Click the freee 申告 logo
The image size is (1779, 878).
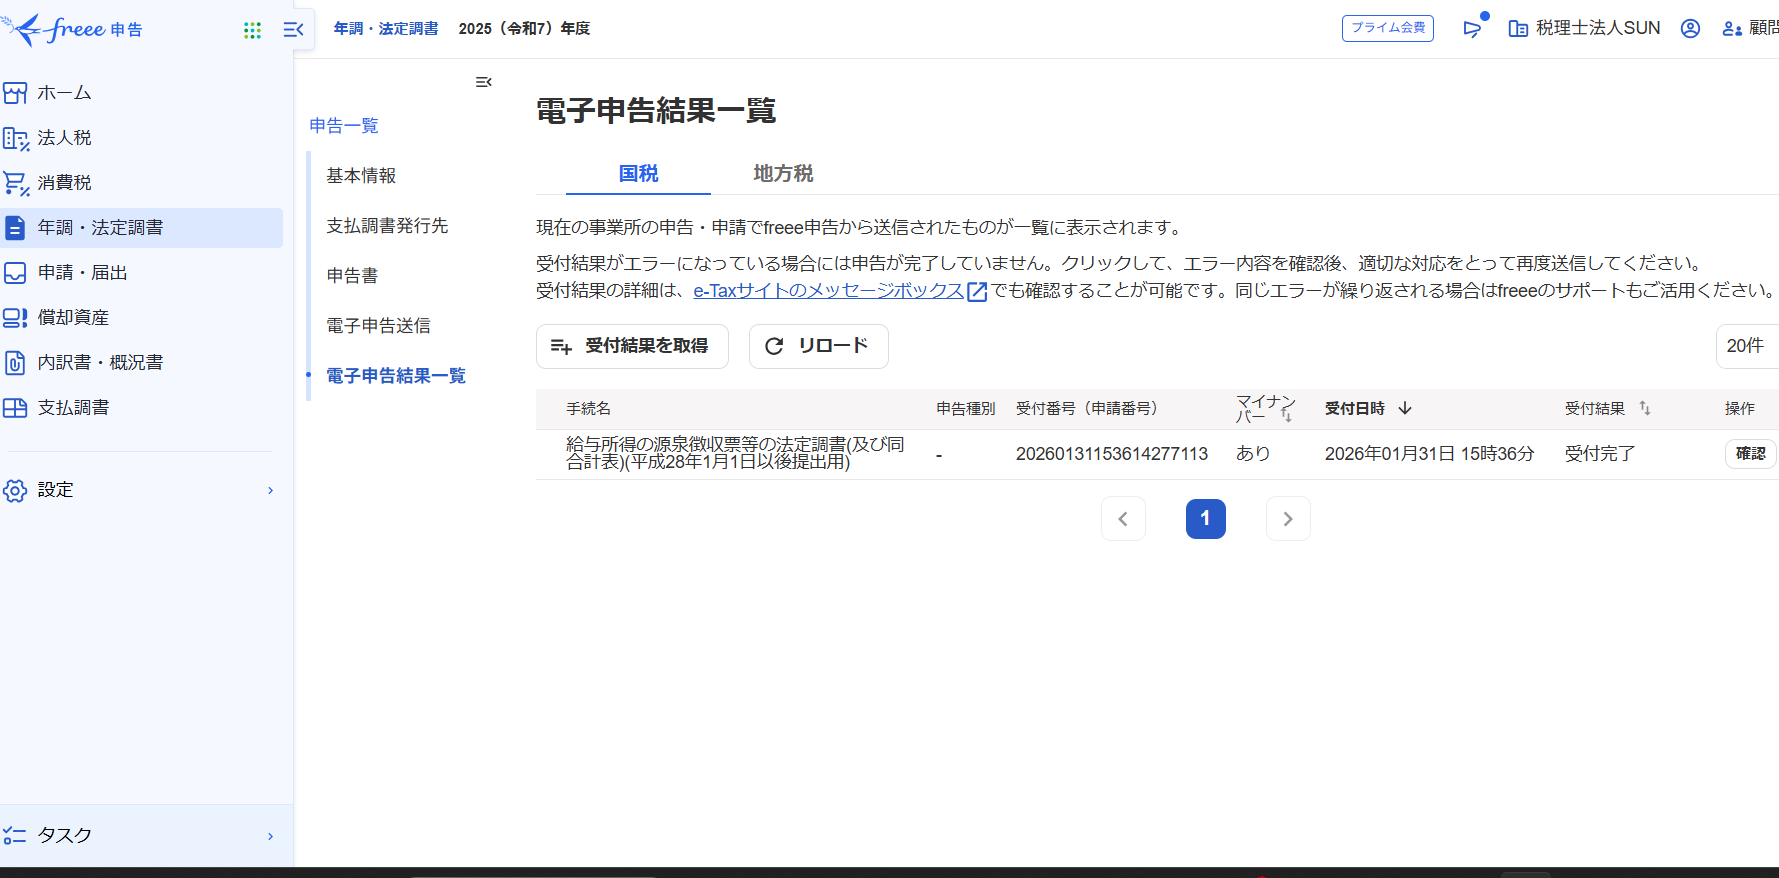(x=75, y=29)
